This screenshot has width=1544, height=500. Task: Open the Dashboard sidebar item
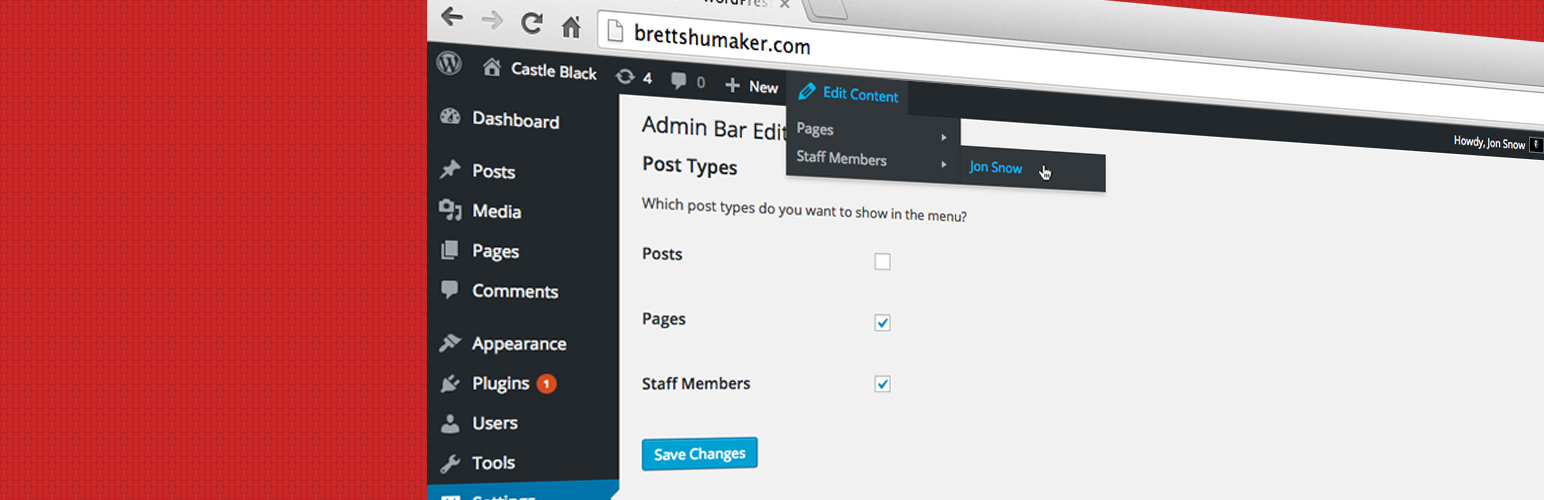click(x=499, y=120)
